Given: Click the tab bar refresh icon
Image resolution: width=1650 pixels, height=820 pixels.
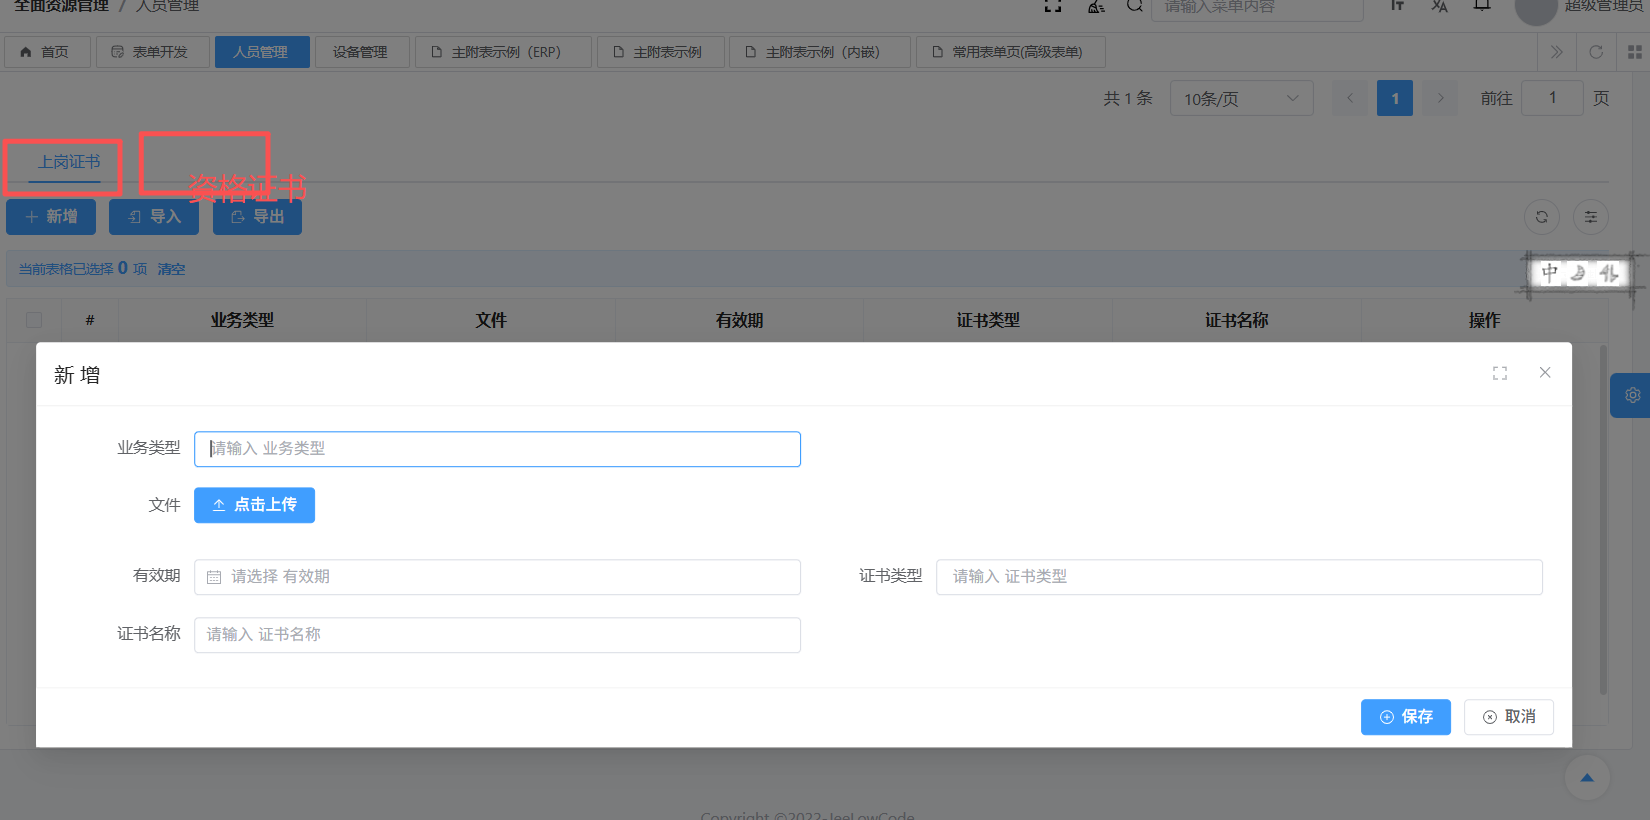Looking at the screenshot, I should click(x=1595, y=52).
